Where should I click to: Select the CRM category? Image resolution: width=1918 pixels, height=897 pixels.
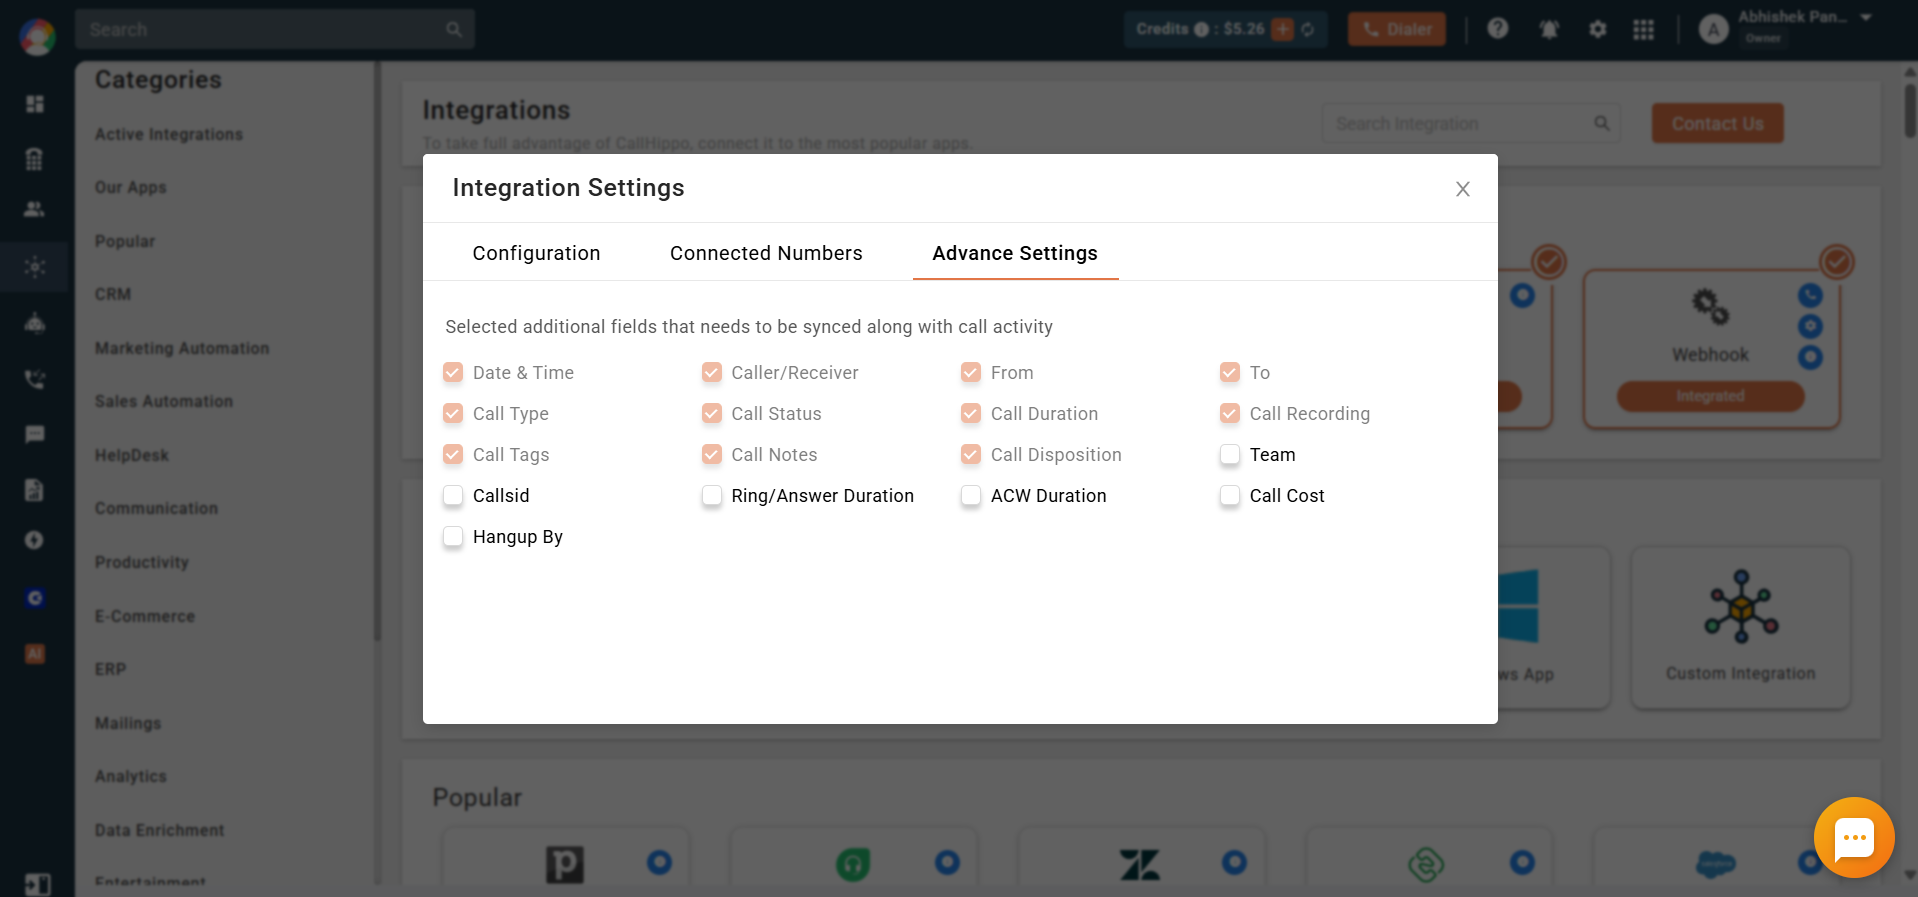pyautogui.click(x=113, y=294)
